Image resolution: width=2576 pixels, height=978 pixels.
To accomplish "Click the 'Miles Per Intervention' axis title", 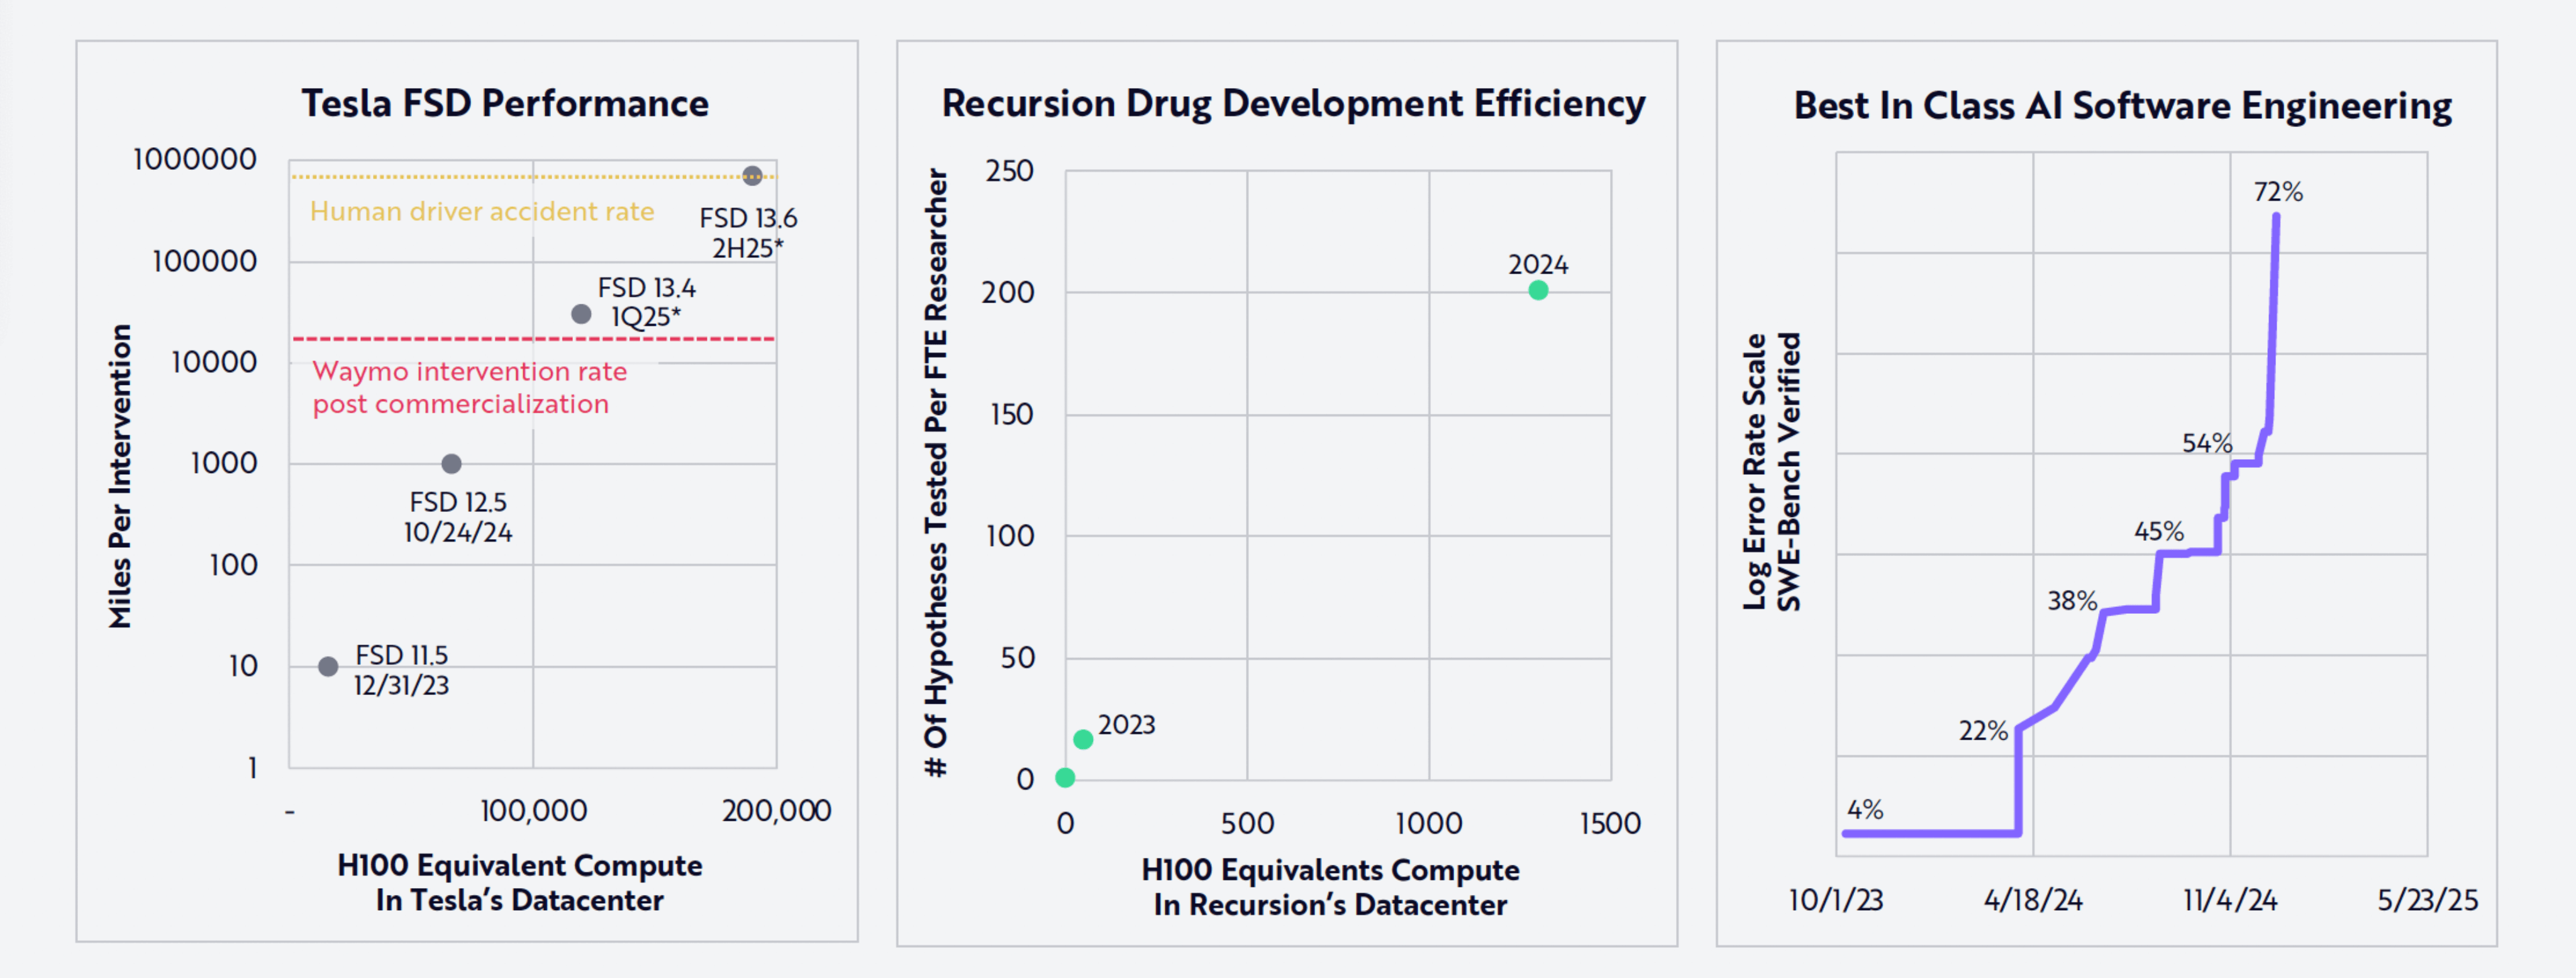I will [x=120, y=476].
